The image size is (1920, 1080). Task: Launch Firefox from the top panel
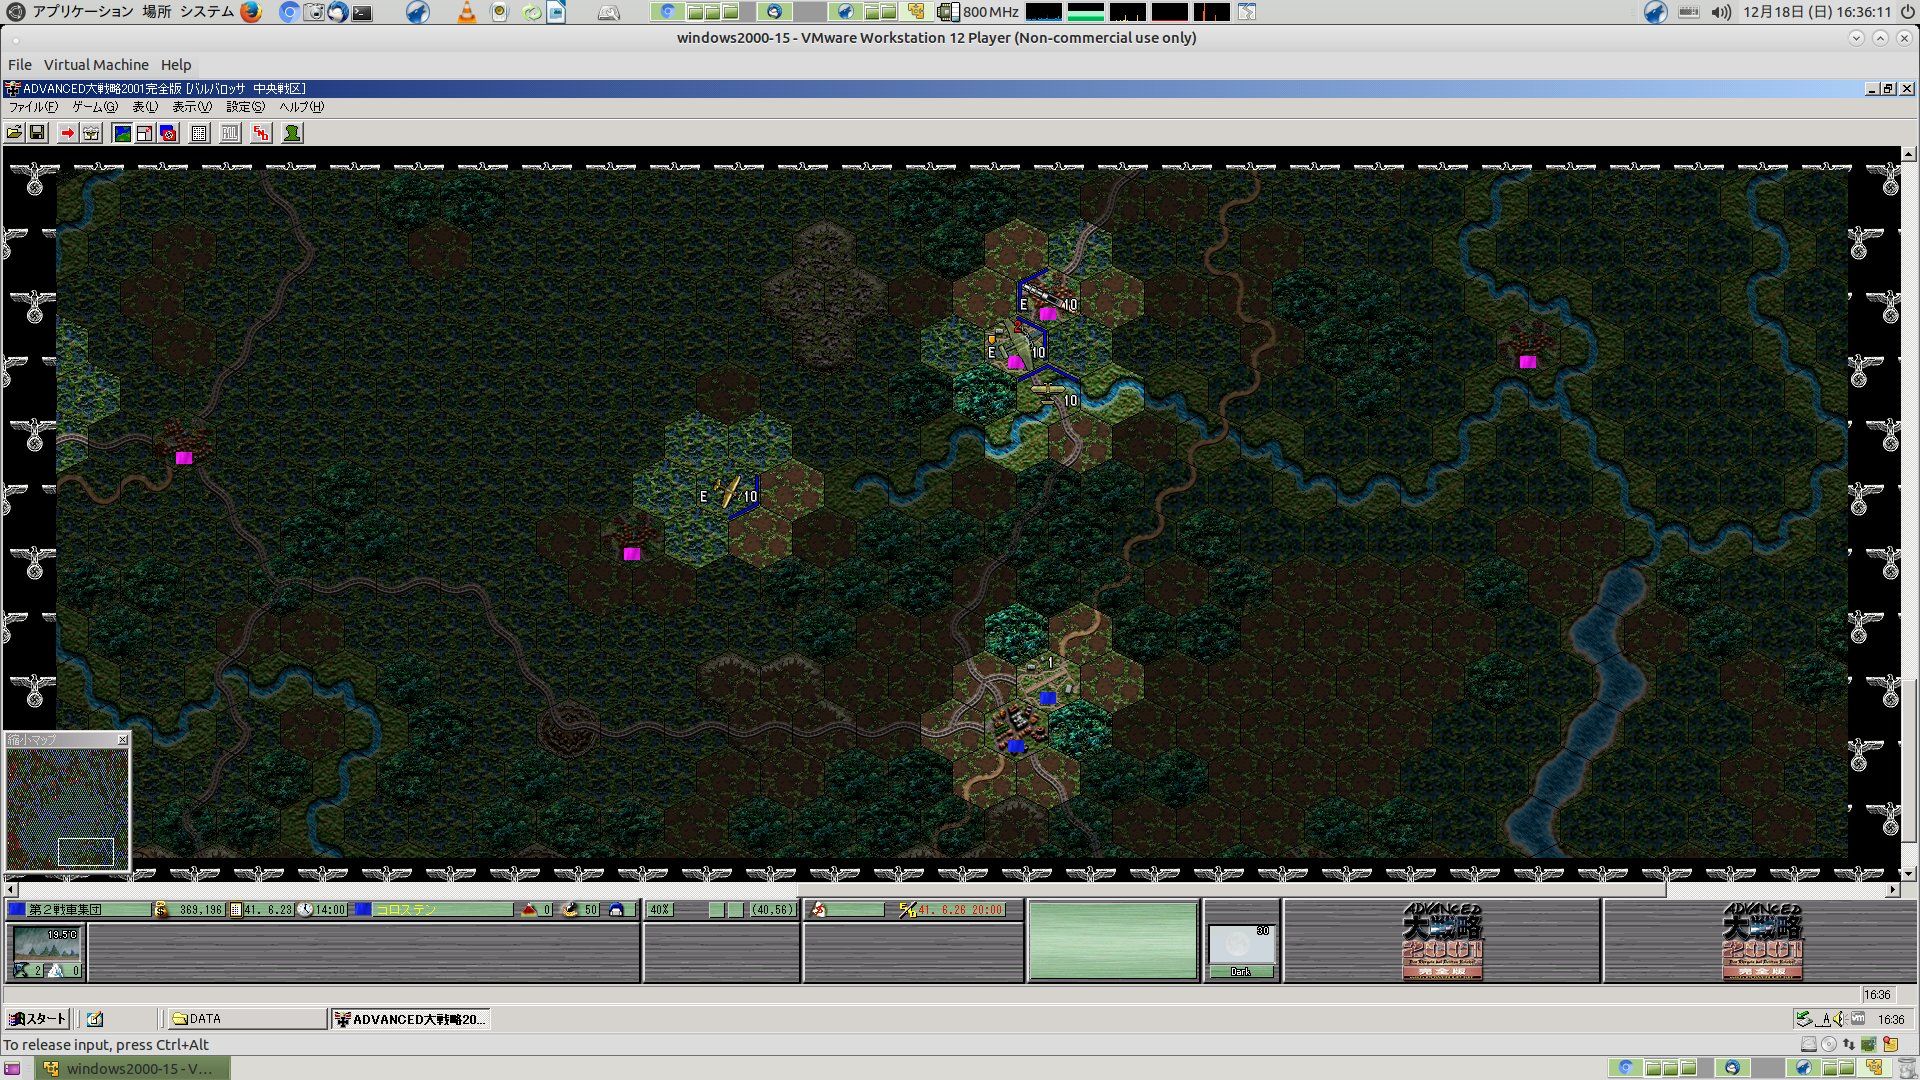[251, 12]
